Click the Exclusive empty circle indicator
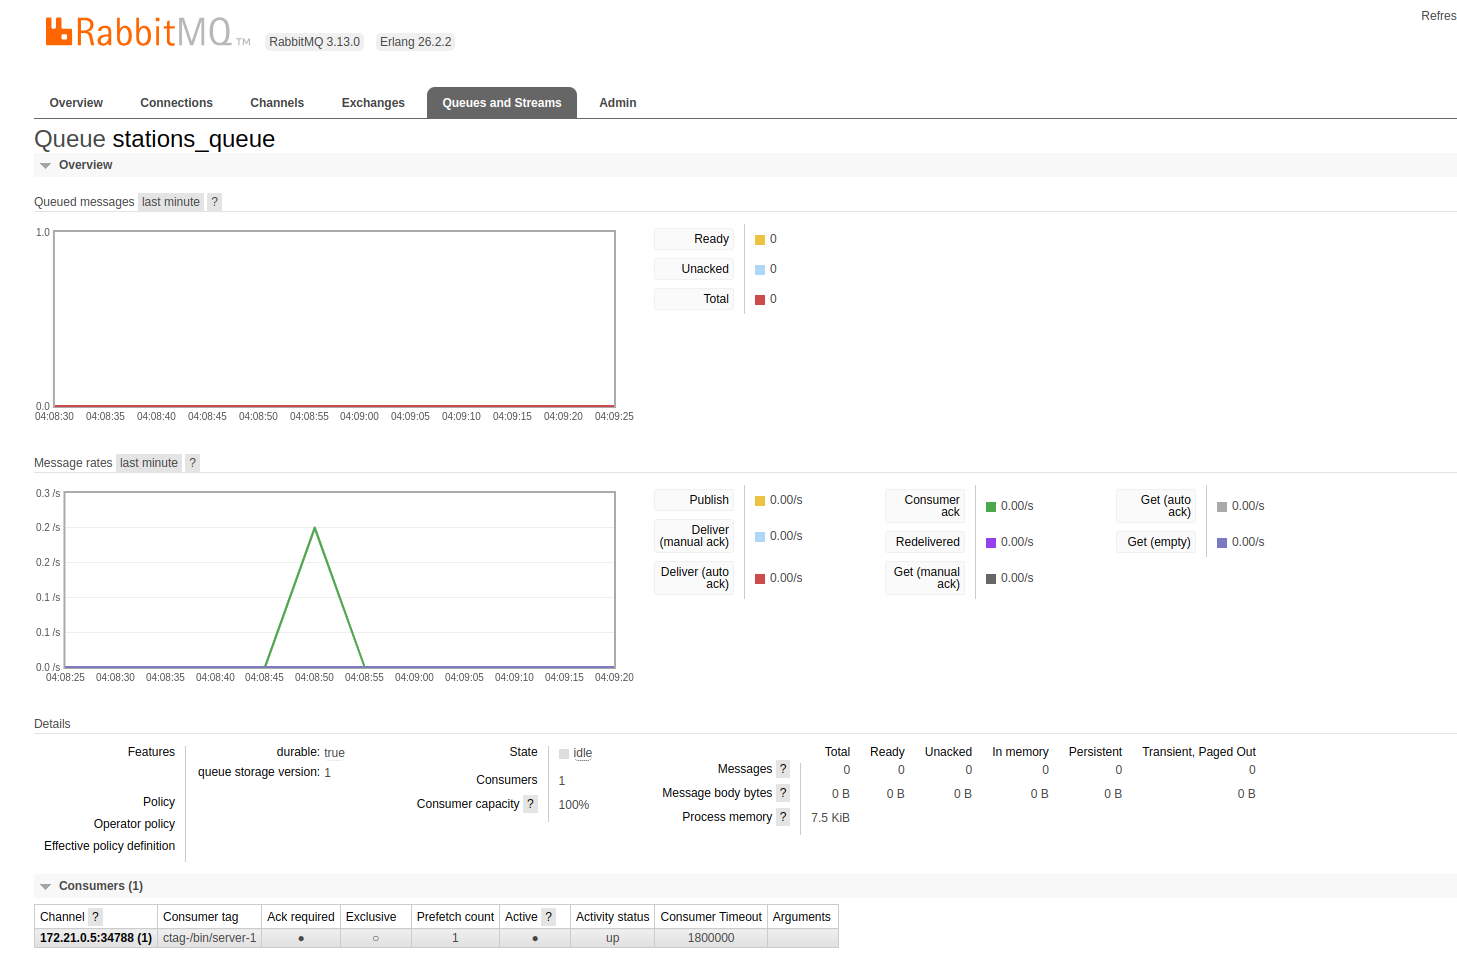 tap(376, 939)
